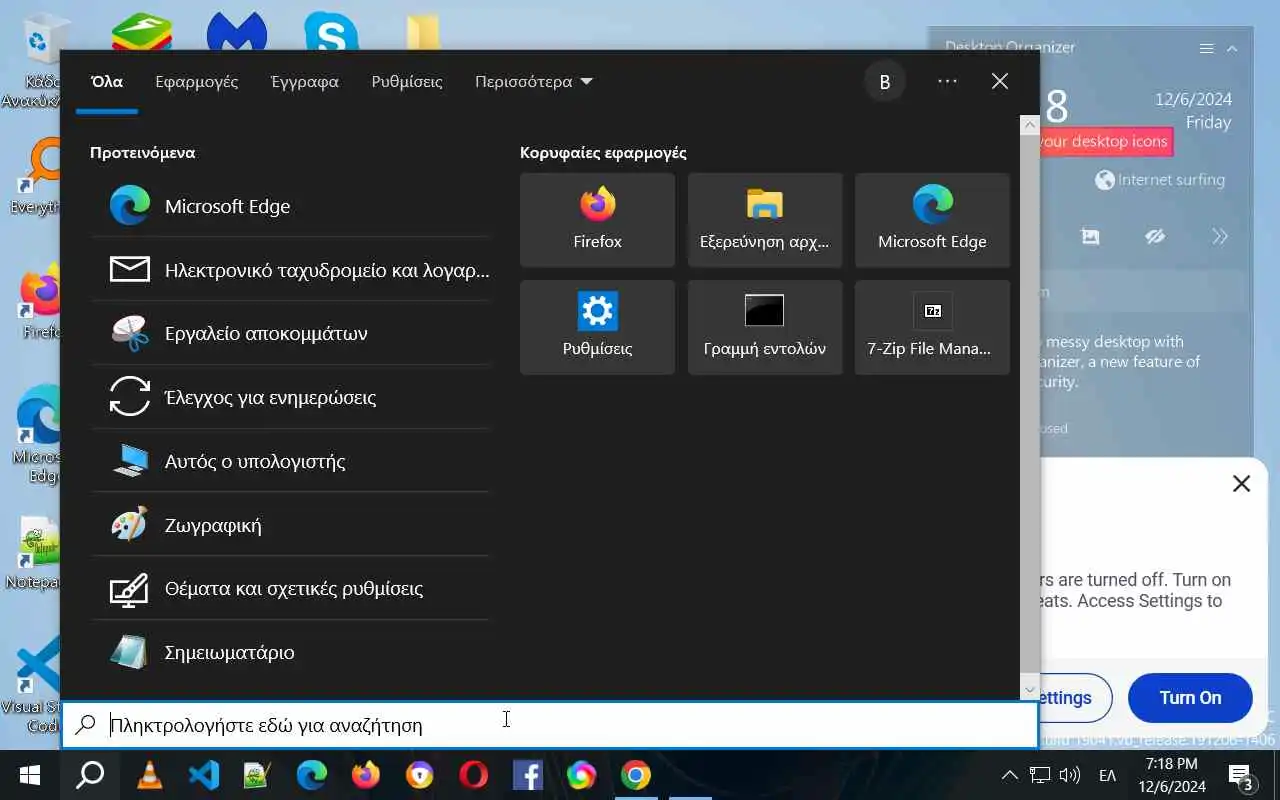Open the taskbar clock and date
1280x800 pixels.
(x=1171, y=775)
